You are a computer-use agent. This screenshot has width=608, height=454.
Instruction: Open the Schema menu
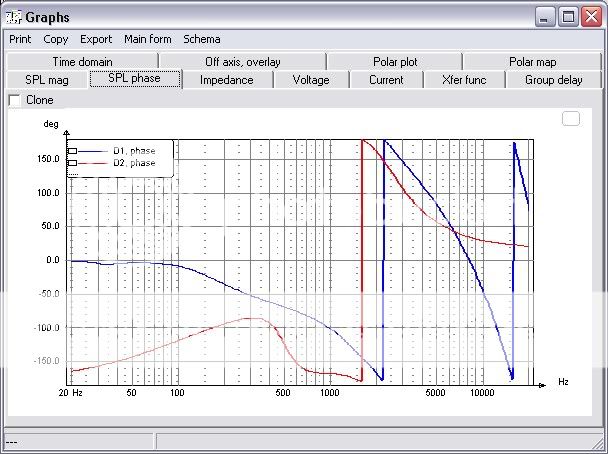(201, 40)
